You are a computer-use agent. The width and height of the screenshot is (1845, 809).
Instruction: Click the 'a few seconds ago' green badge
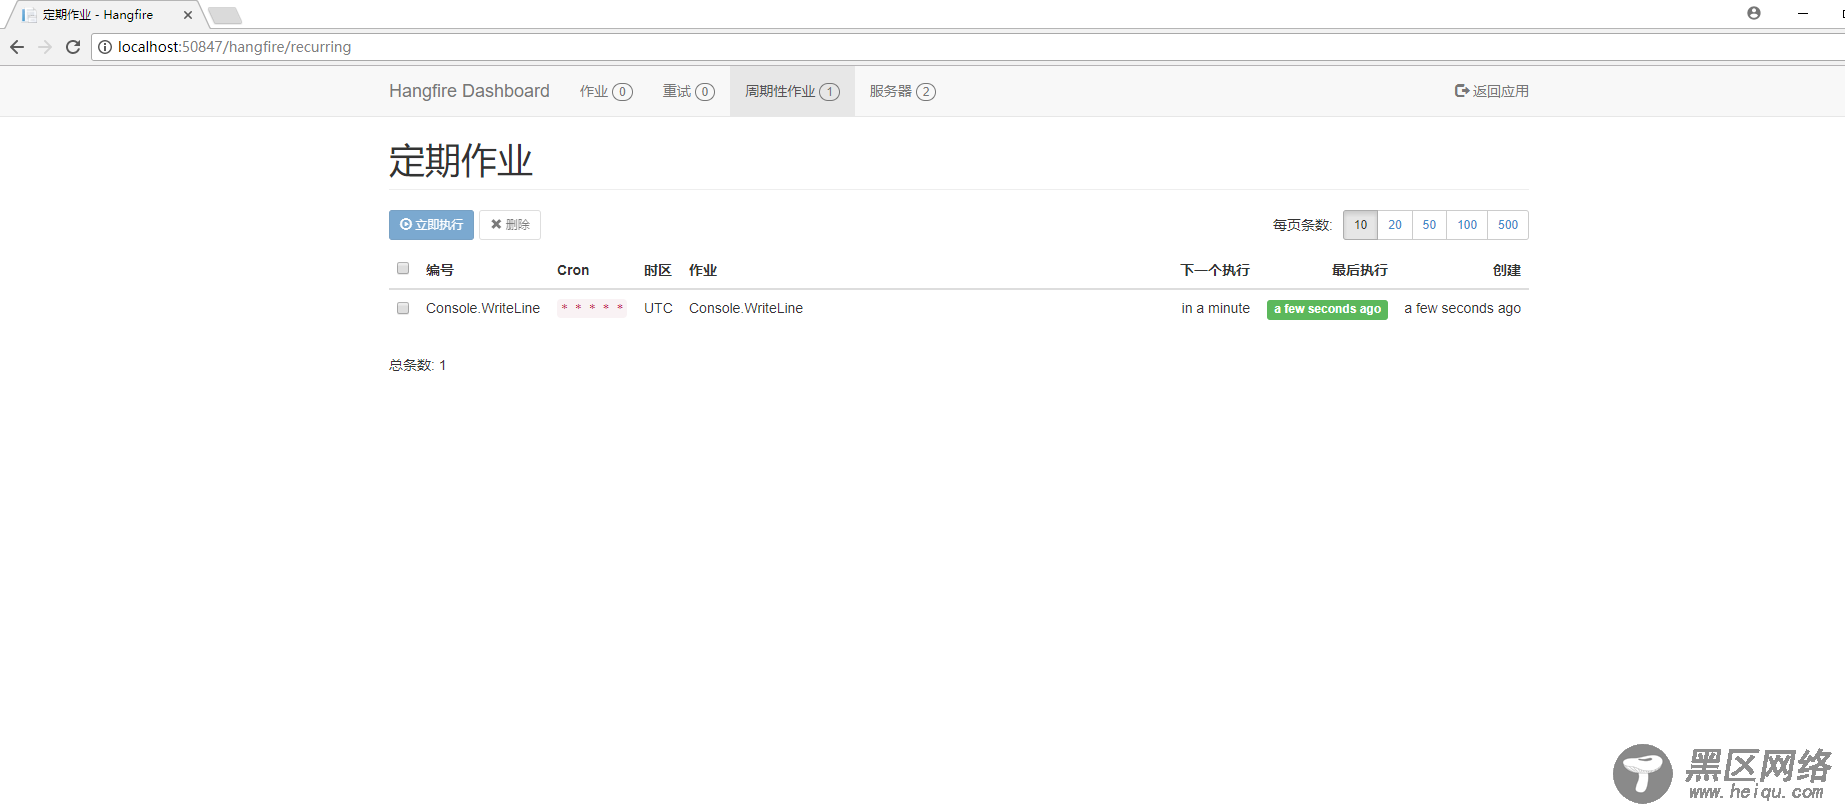click(1327, 309)
